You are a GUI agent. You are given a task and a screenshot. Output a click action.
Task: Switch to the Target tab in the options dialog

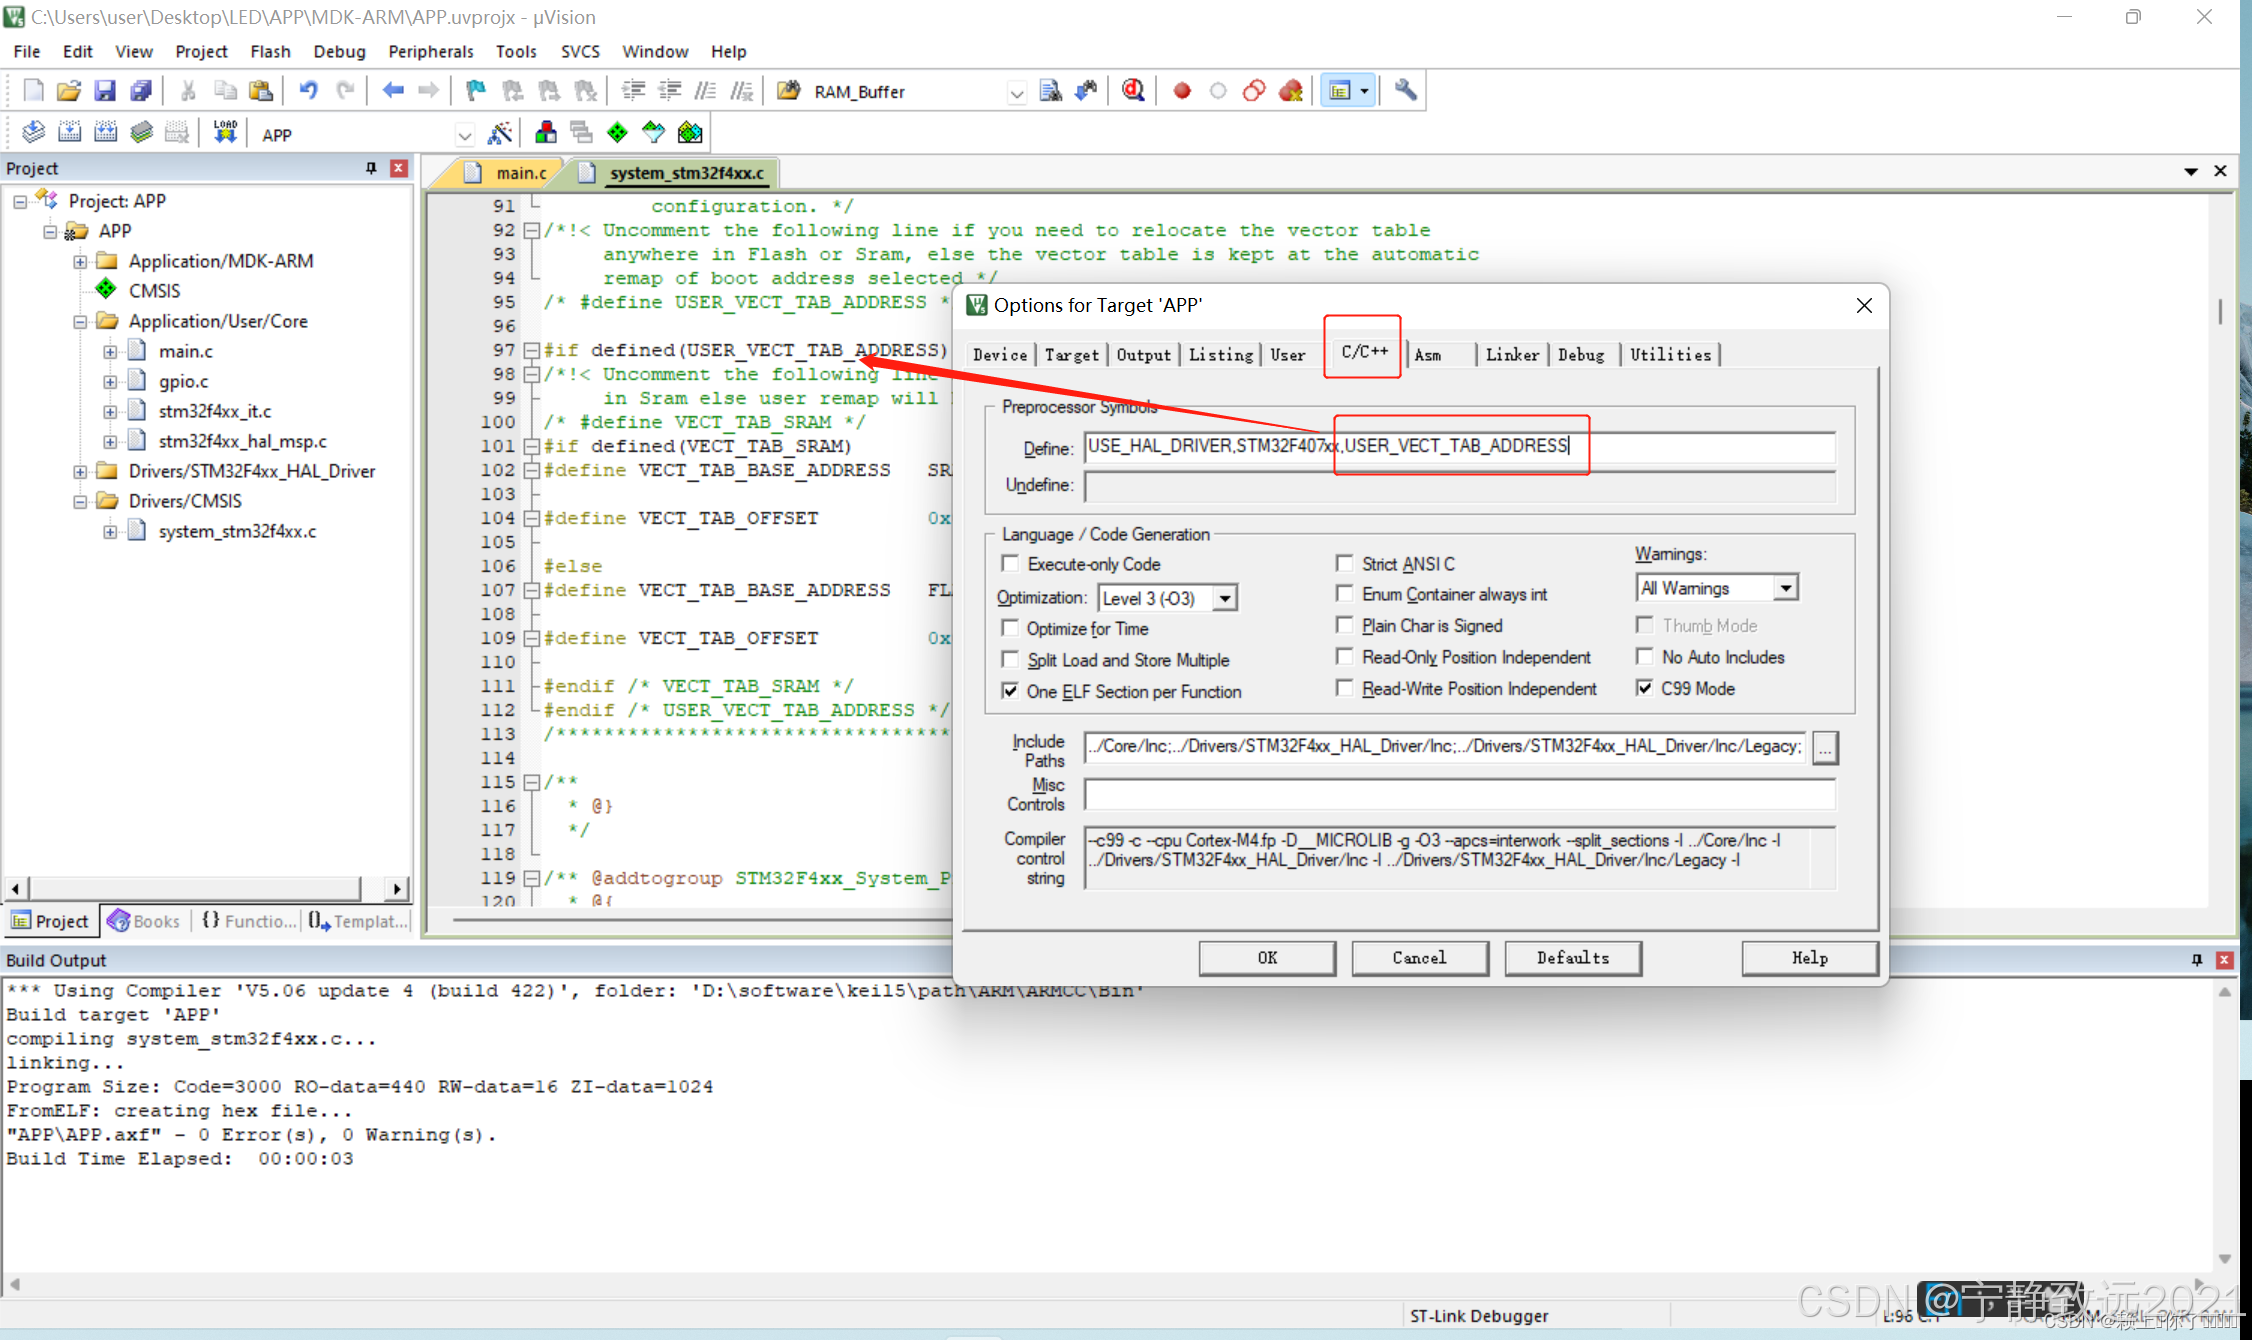click(x=1071, y=354)
